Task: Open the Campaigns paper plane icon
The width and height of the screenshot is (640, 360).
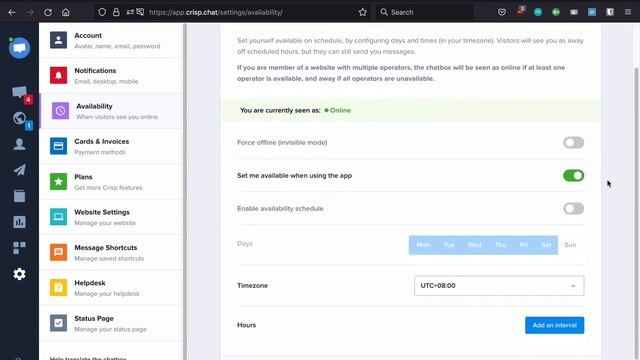Action: tap(19, 170)
